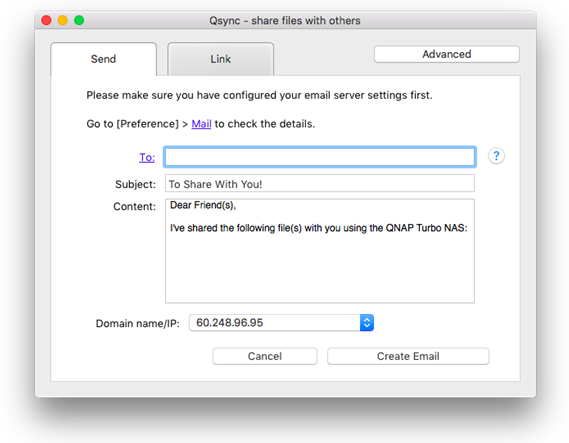Screen dimensions: 569x443
Task: Click the question mark help icon
Action: pyautogui.click(x=496, y=156)
